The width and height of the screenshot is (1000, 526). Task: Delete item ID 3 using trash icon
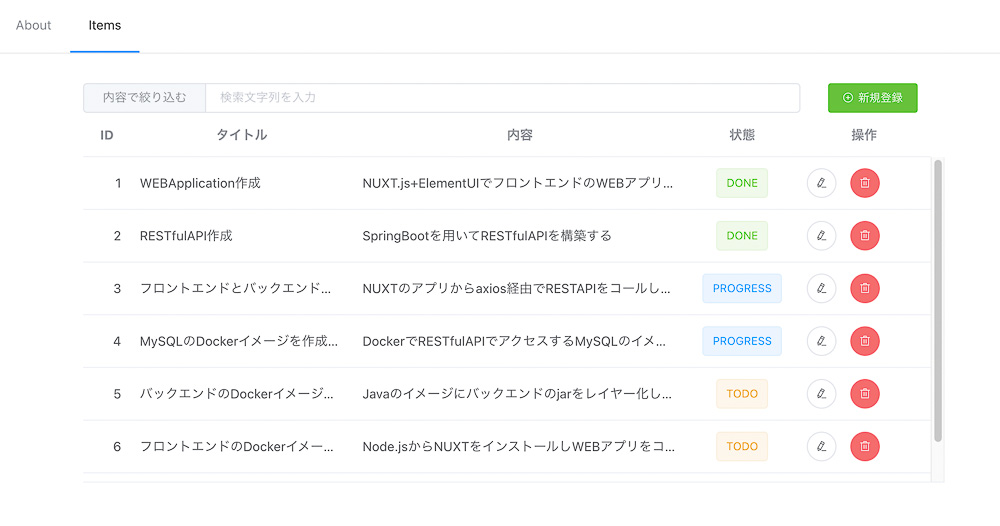(865, 288)
